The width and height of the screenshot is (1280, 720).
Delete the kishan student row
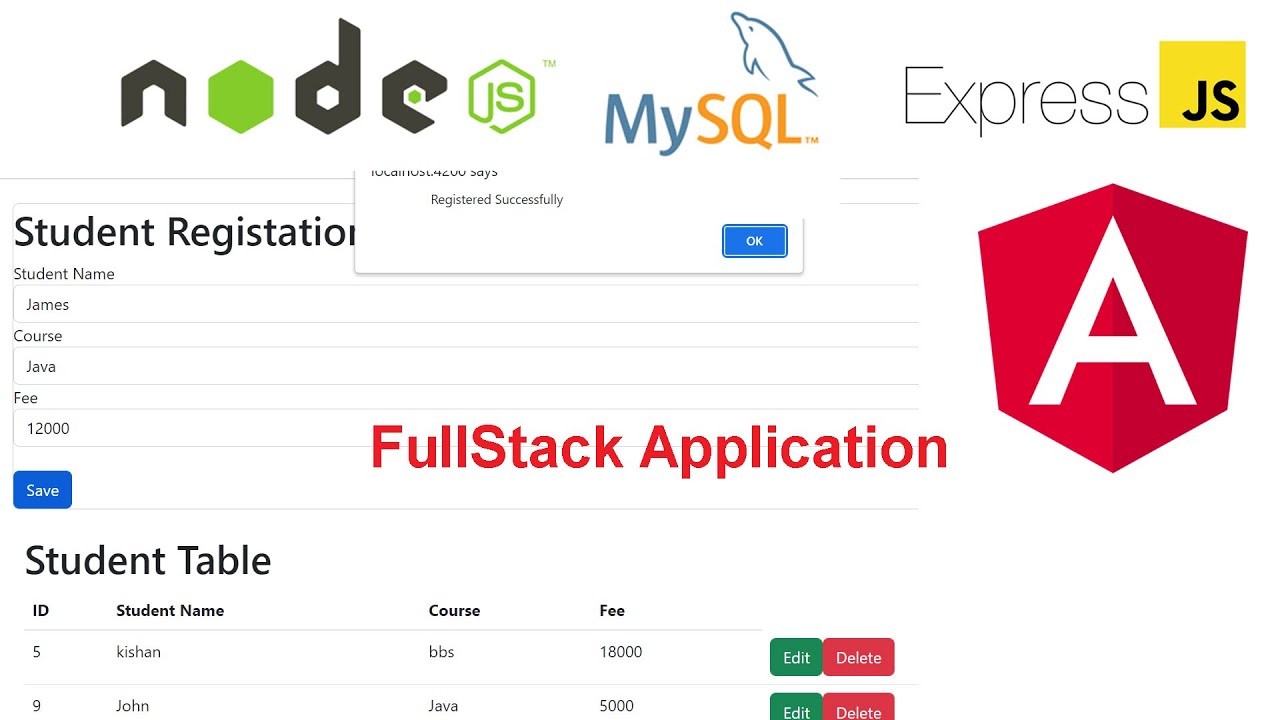coord(858,657)
